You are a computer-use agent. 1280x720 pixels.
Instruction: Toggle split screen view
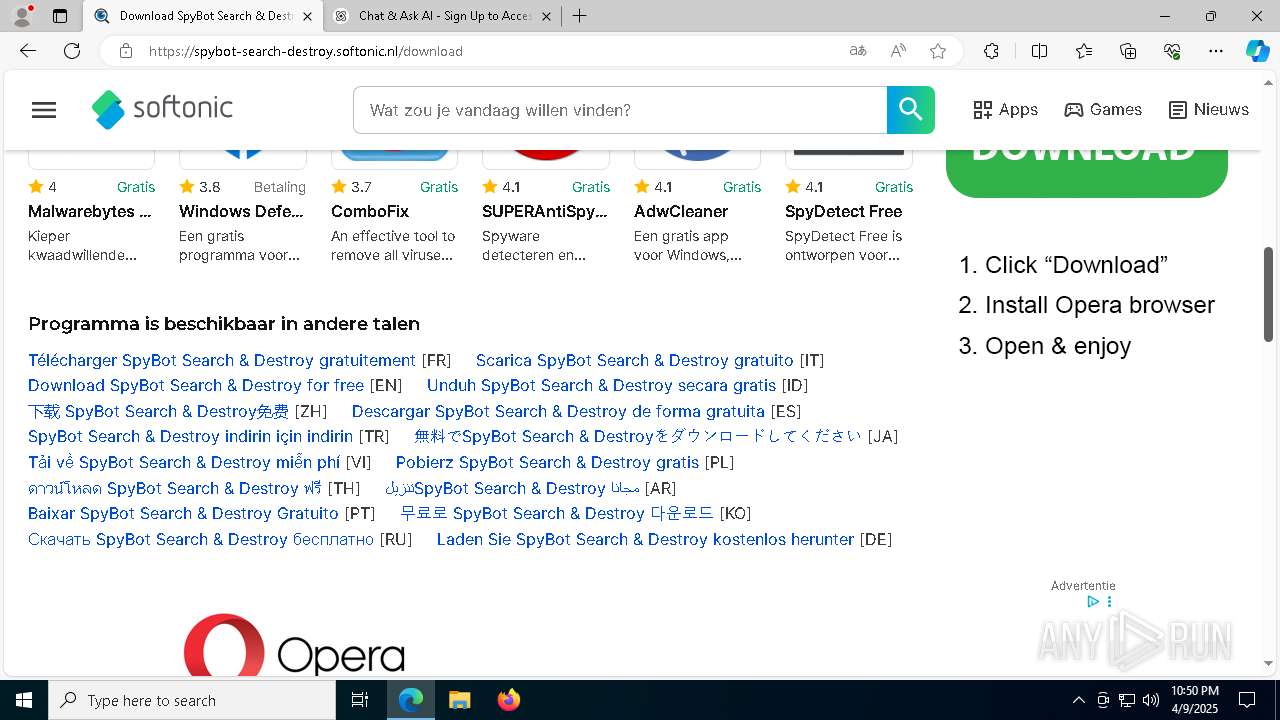[1039, 51]
